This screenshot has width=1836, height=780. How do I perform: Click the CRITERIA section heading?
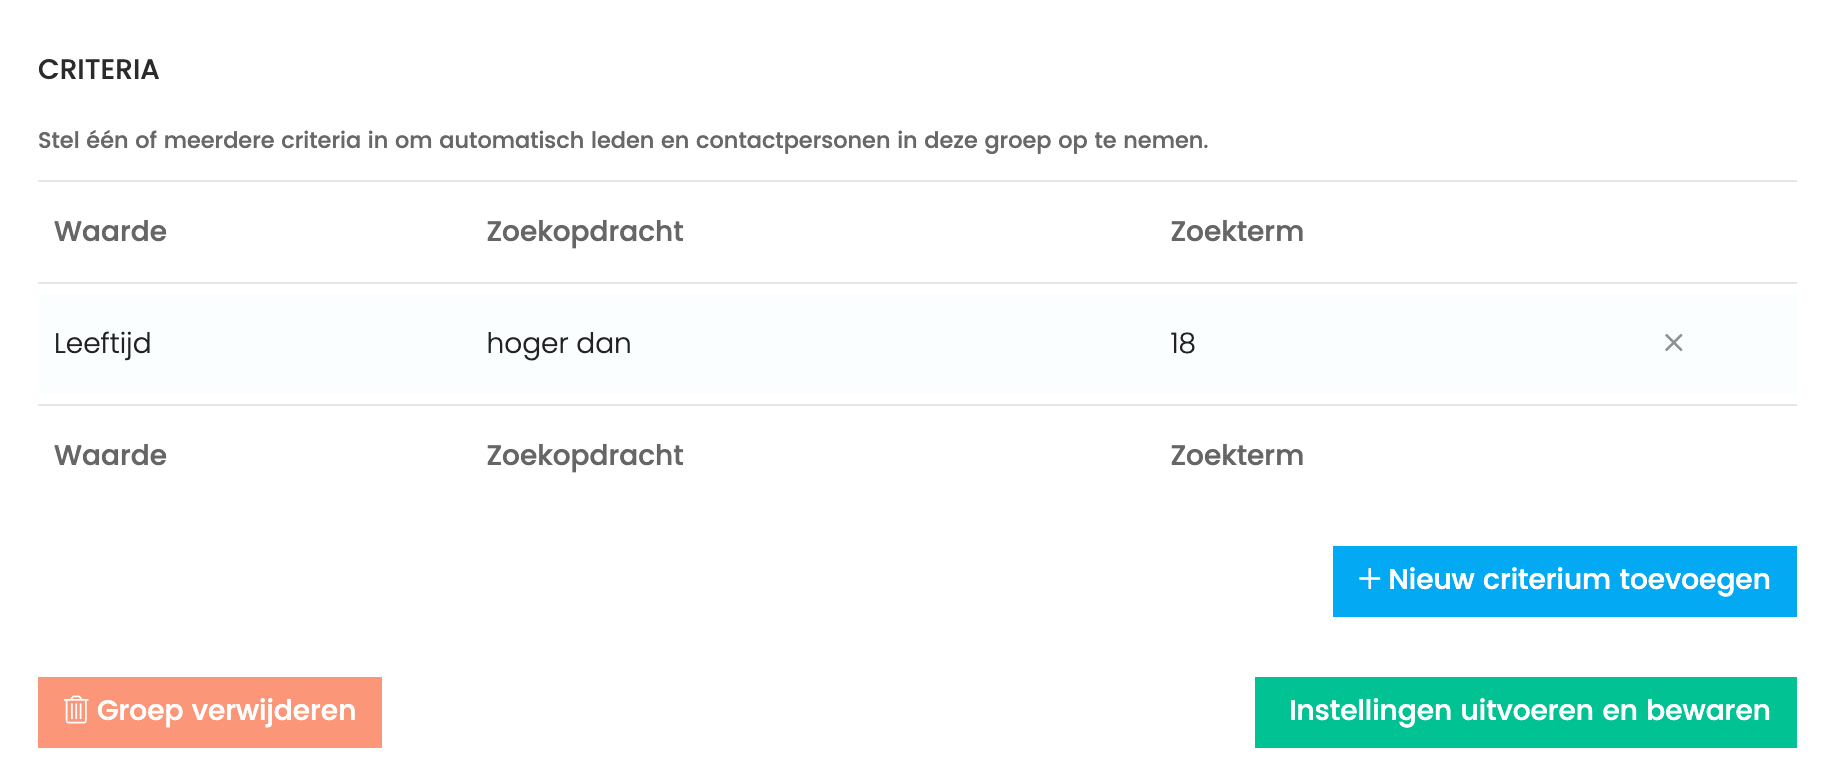pyautogui.click(x=98, y=70)
